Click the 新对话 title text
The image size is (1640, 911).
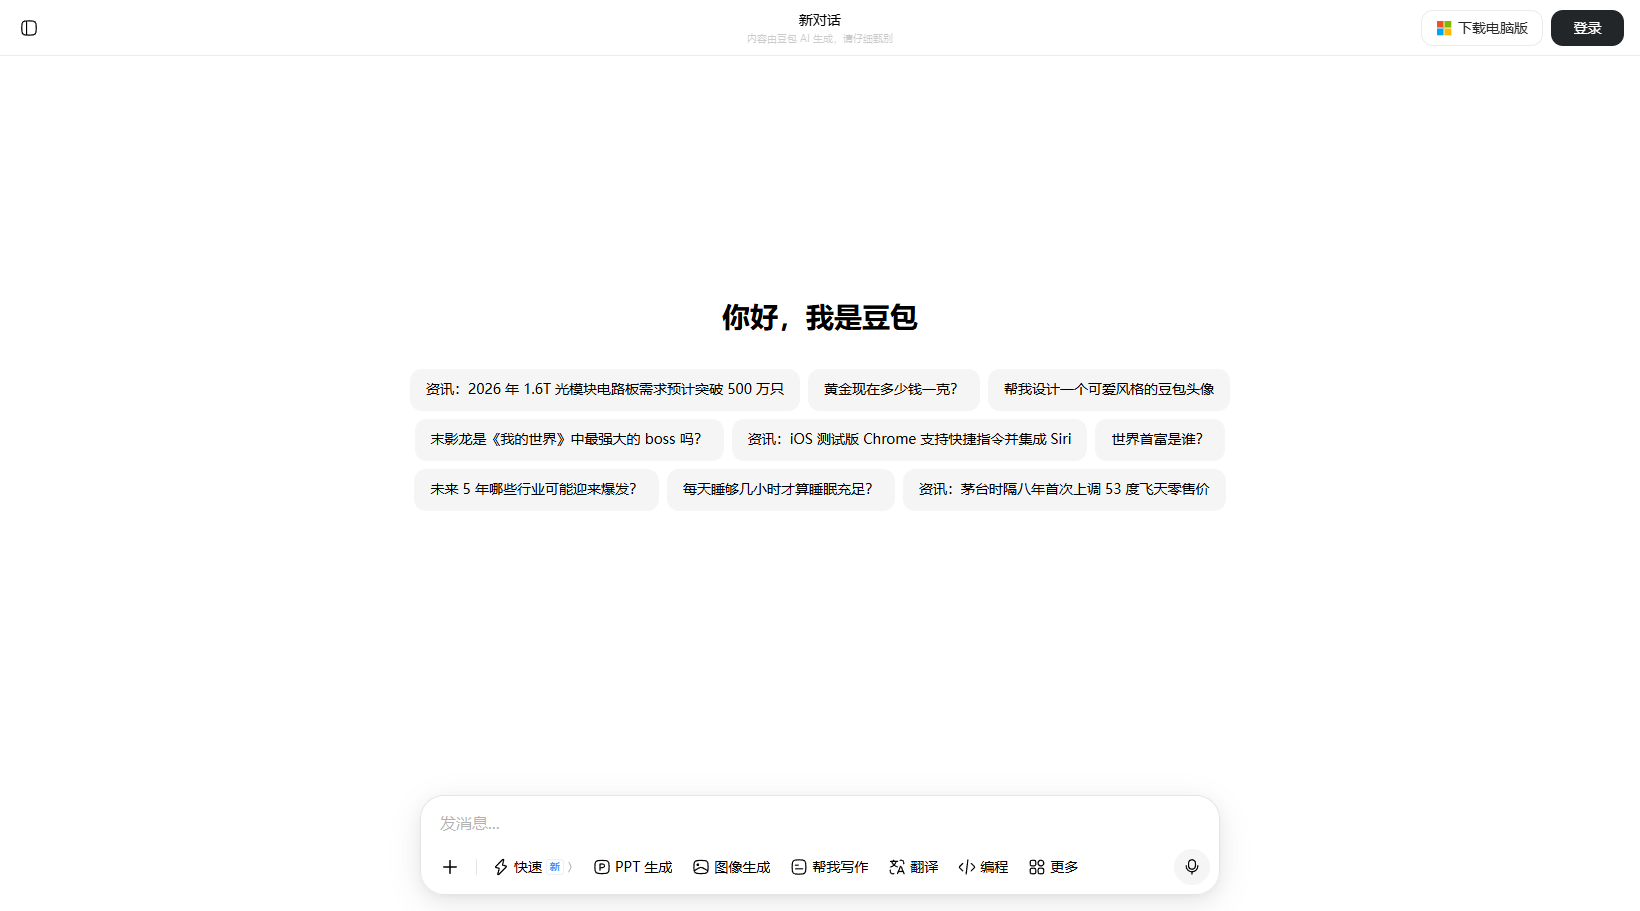point(820,20)
